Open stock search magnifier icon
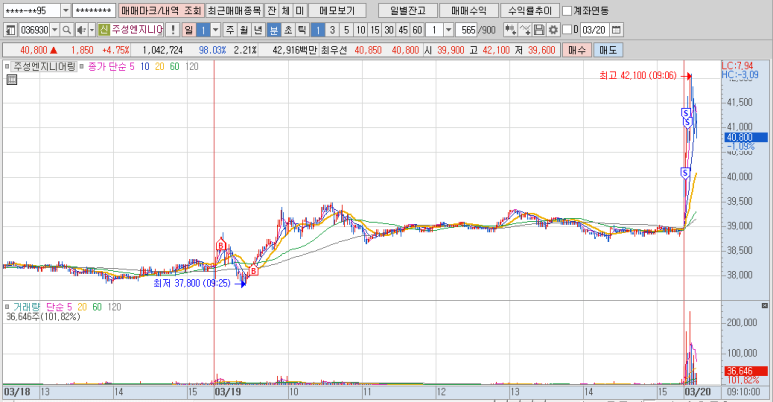The height and width of the screenshot is (402, 773). (x=66, y=30)
